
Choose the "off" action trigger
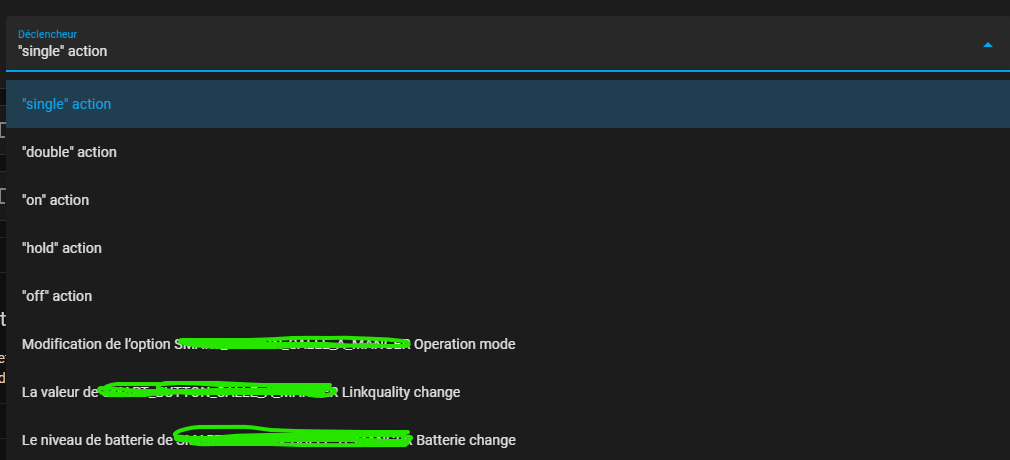click(x=56, y=296)
